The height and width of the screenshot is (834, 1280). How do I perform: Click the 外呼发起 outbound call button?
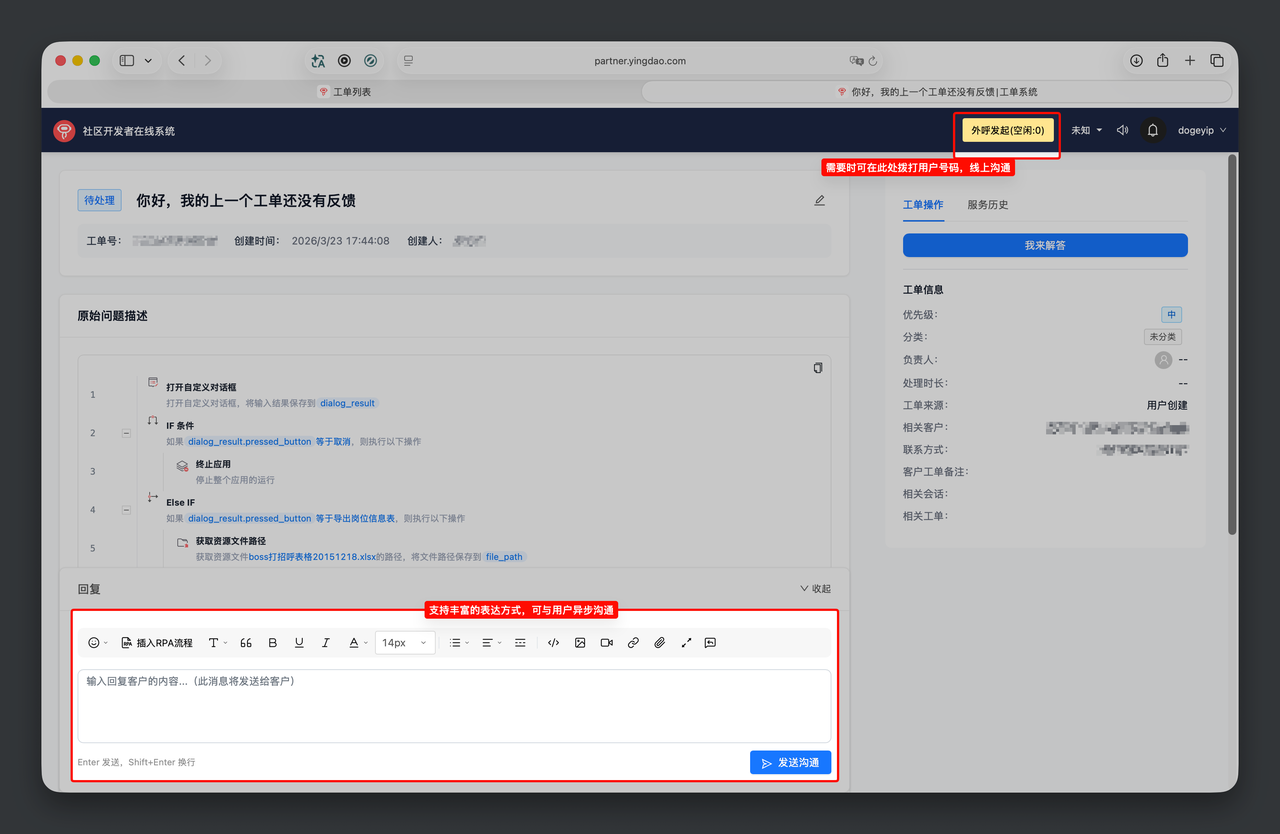1007,130
